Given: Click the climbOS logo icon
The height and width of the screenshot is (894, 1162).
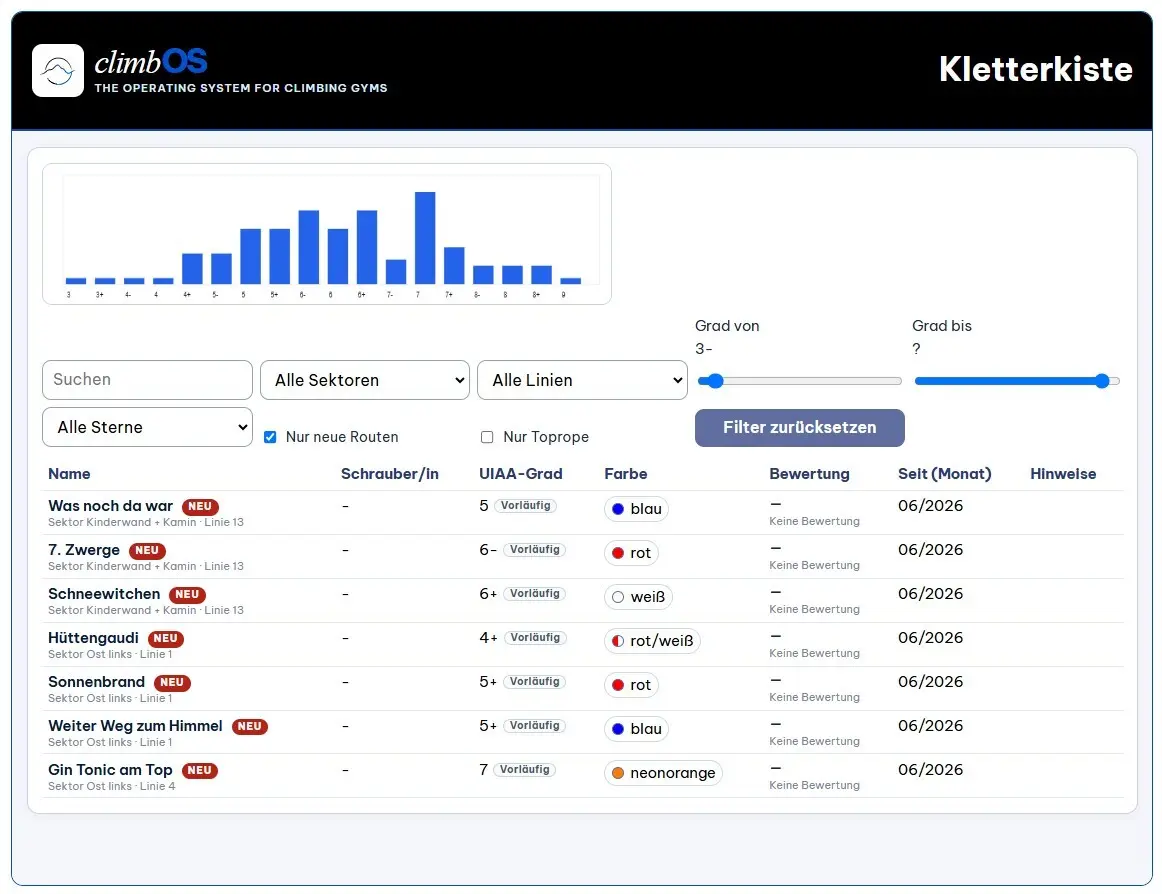Looking at the screenshot, I should tap(58, 70).
